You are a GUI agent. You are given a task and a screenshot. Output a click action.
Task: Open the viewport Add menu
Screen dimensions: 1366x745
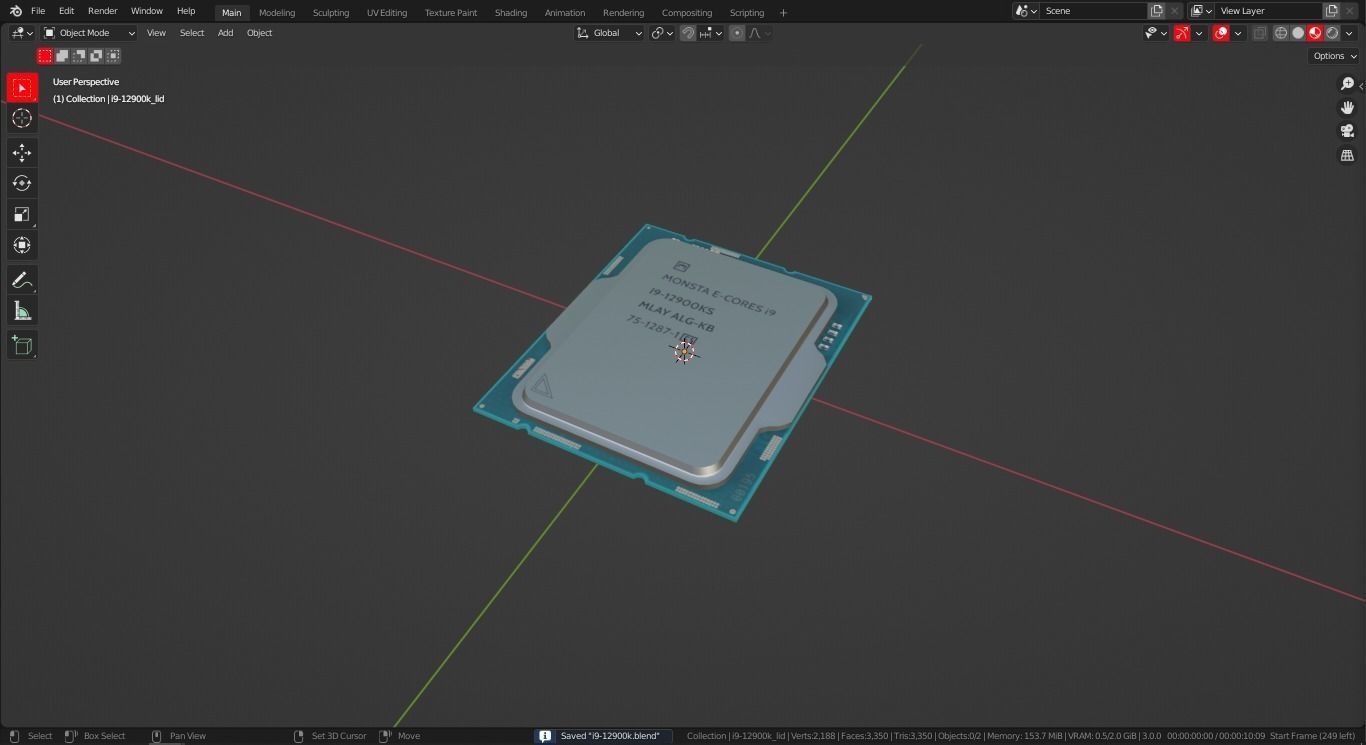tap(226, 33)
